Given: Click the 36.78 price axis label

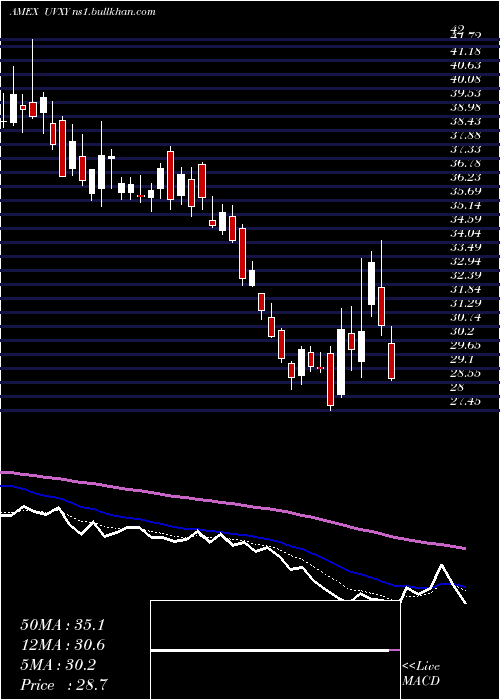Looking at the screenshot, I should 467,163.
